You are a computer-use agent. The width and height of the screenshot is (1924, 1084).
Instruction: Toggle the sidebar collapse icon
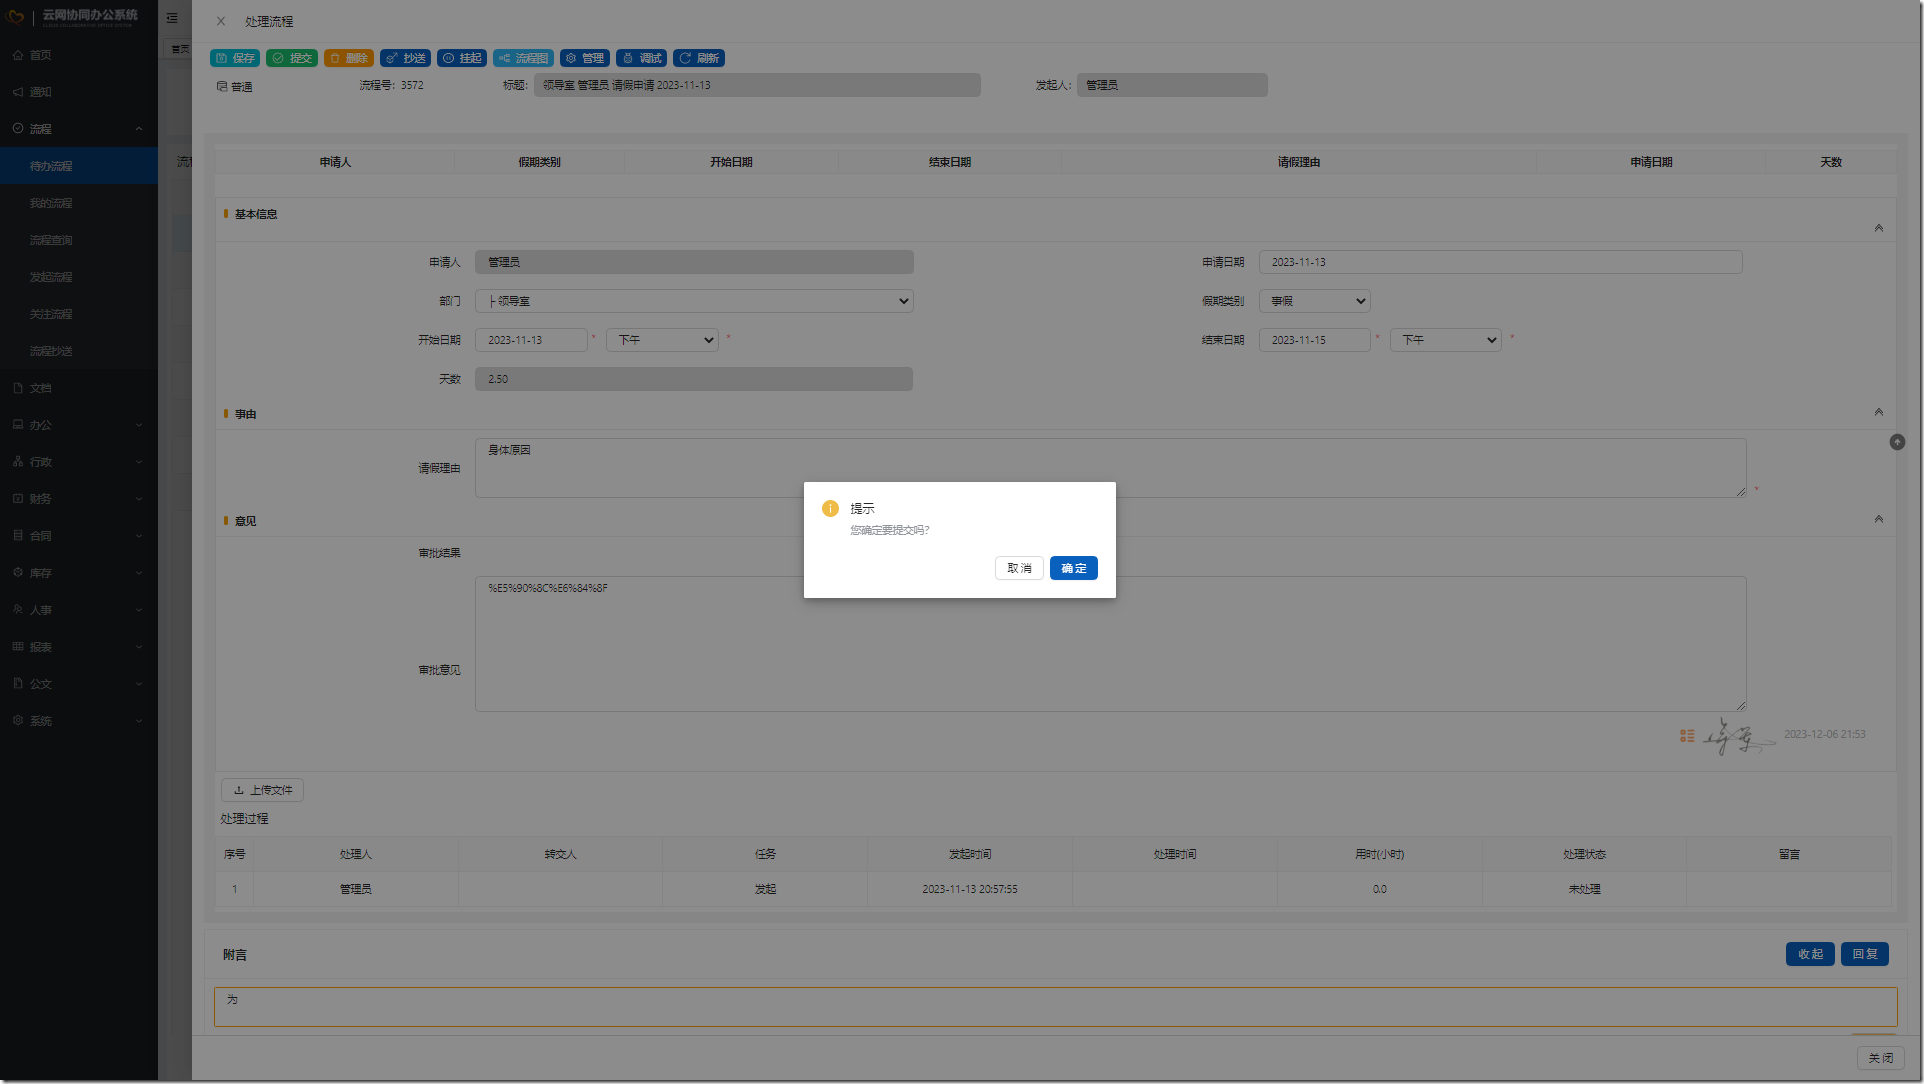click(172, 18)
